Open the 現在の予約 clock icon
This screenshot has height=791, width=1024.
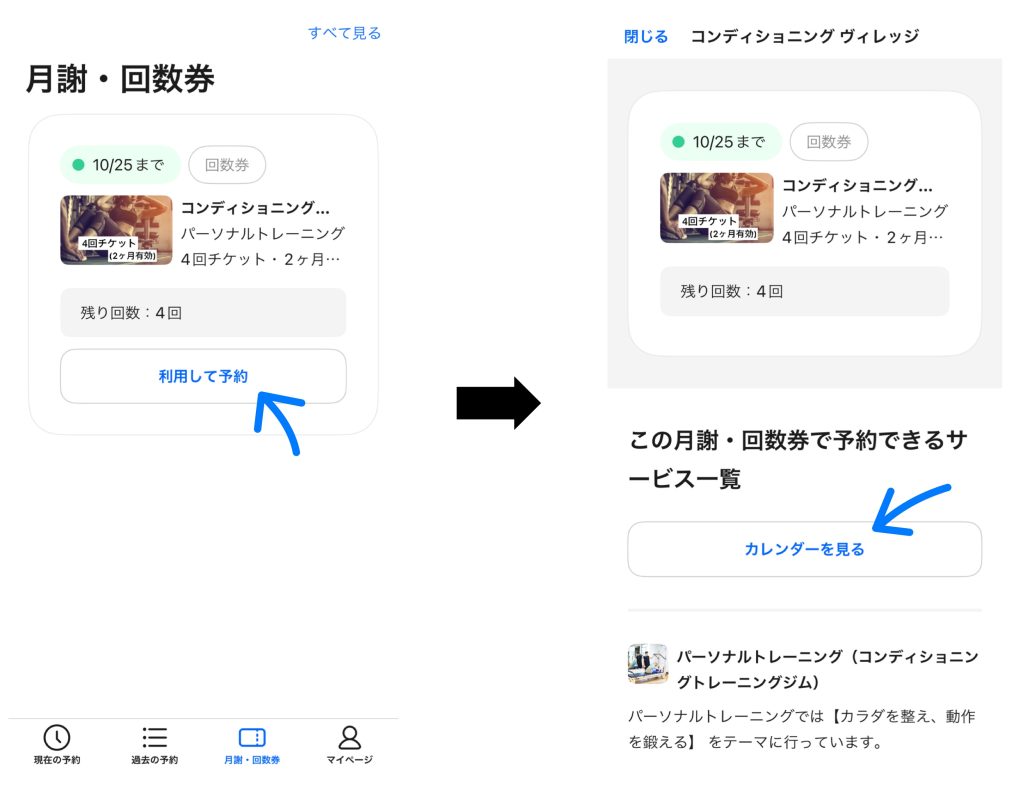(x=57, y=737)
